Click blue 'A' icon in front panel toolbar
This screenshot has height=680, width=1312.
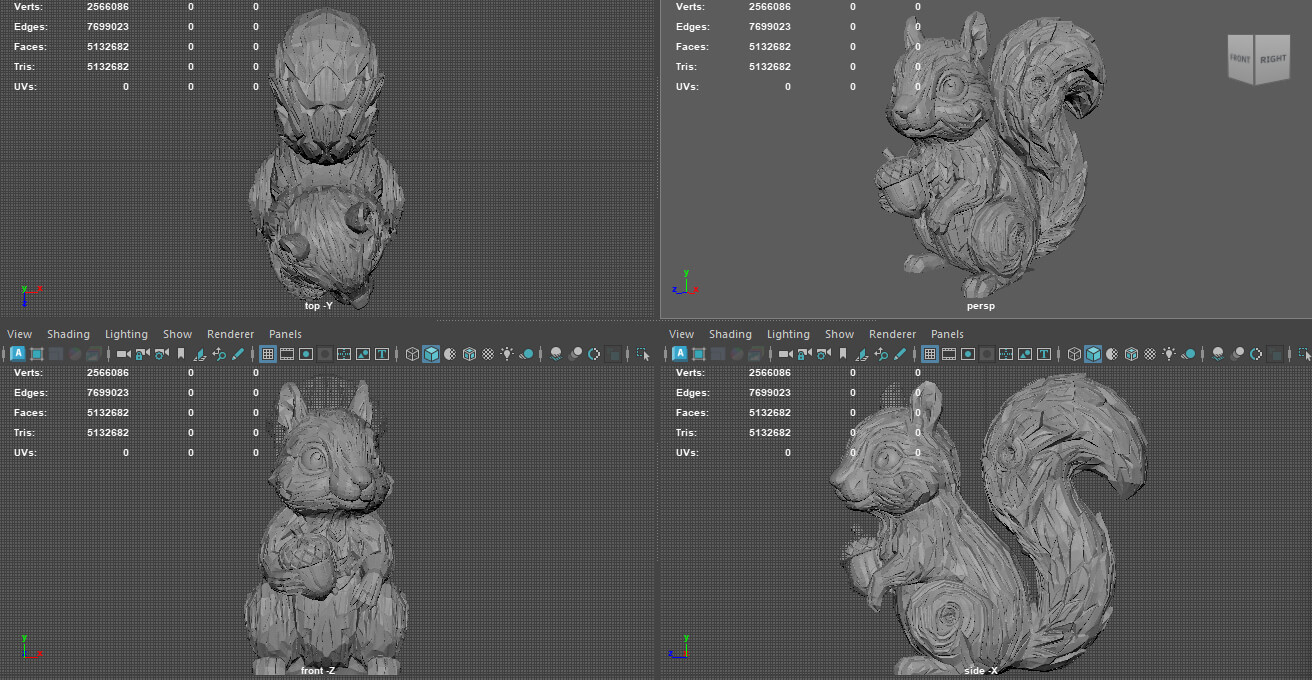pos(18,354)
